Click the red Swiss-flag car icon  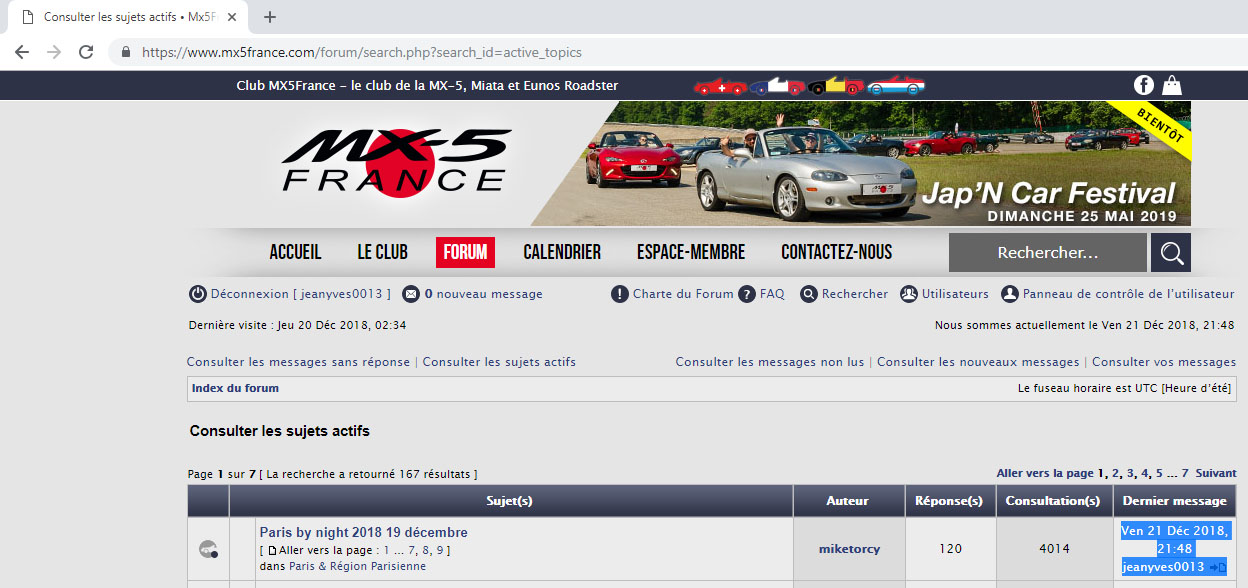[x=720, y=86]
